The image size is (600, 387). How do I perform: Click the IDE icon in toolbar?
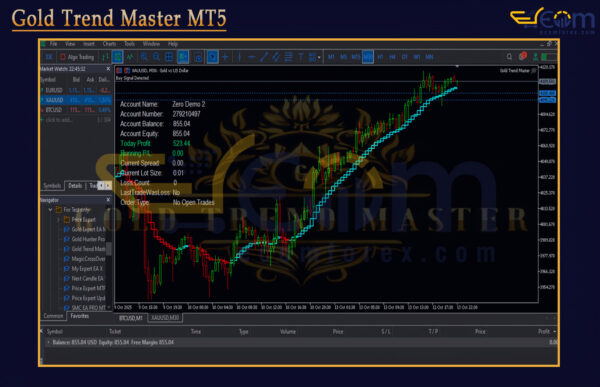pyautogui.click(x=49, y=57)
